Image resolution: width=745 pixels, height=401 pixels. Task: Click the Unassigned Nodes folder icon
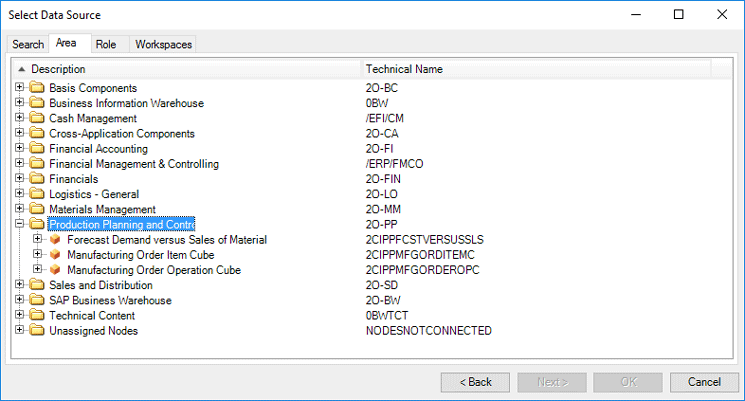tap(37, 331)
